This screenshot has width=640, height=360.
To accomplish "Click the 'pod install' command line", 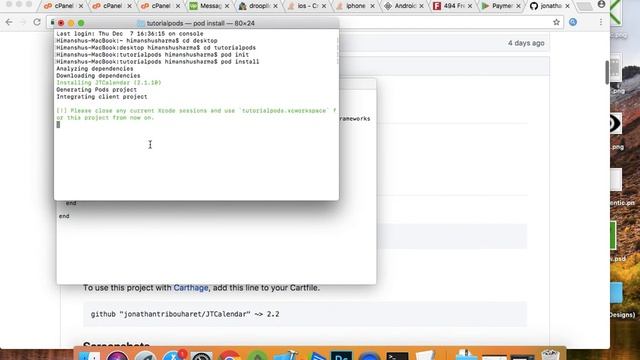I will click(x=158, y=62).
